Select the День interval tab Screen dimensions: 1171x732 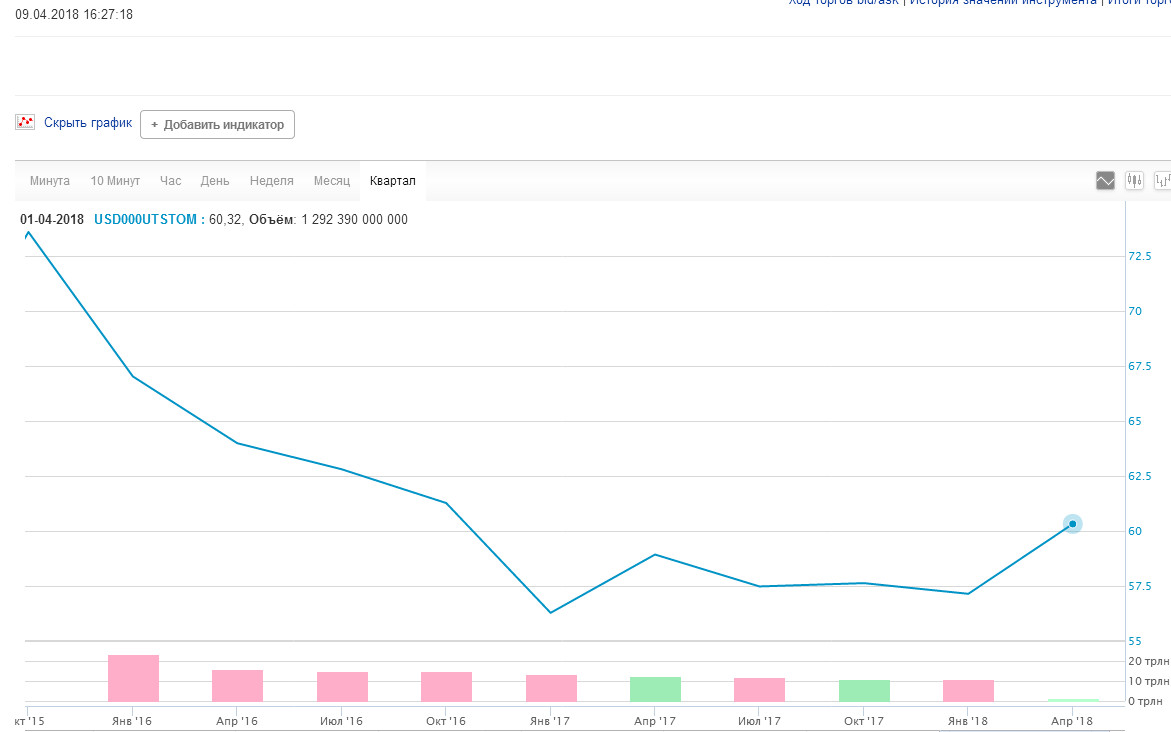pyautogui.click(x=214, y=181)
